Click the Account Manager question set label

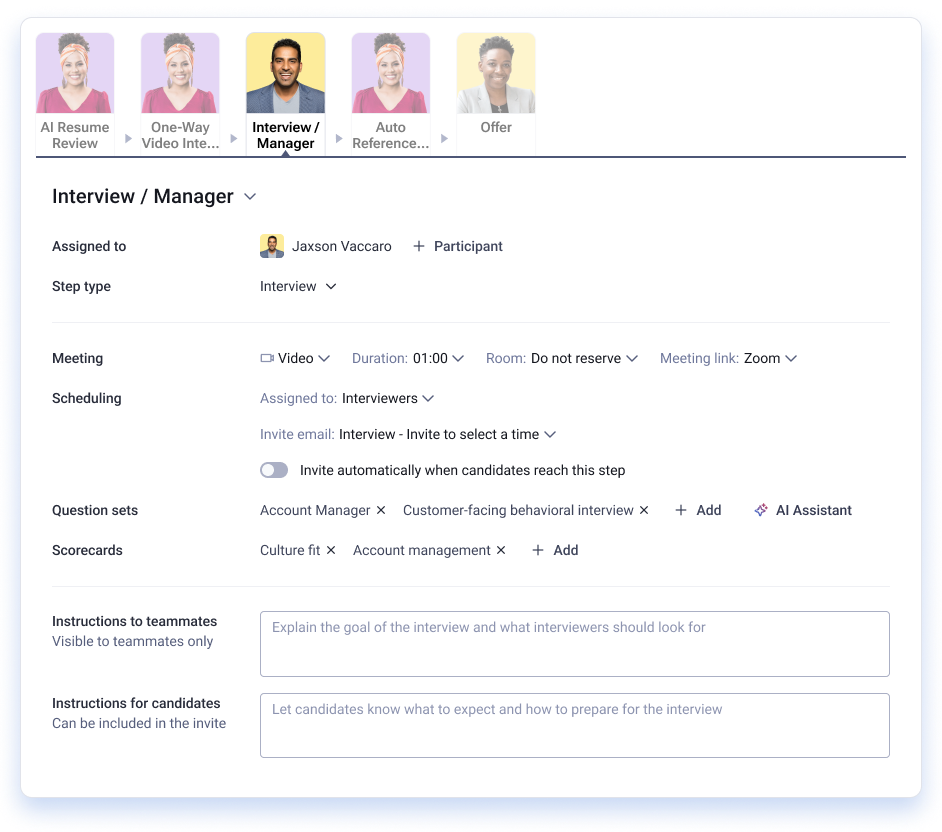315,510
